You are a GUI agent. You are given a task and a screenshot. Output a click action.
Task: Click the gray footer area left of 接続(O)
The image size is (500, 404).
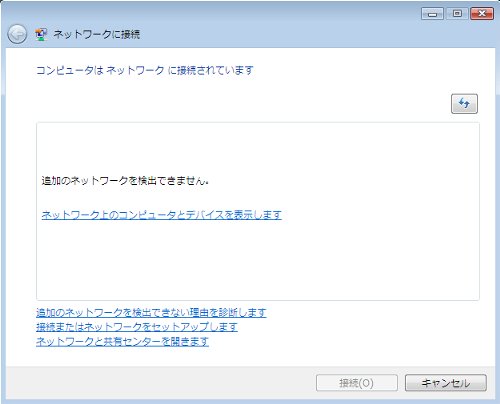coord(160,383)
